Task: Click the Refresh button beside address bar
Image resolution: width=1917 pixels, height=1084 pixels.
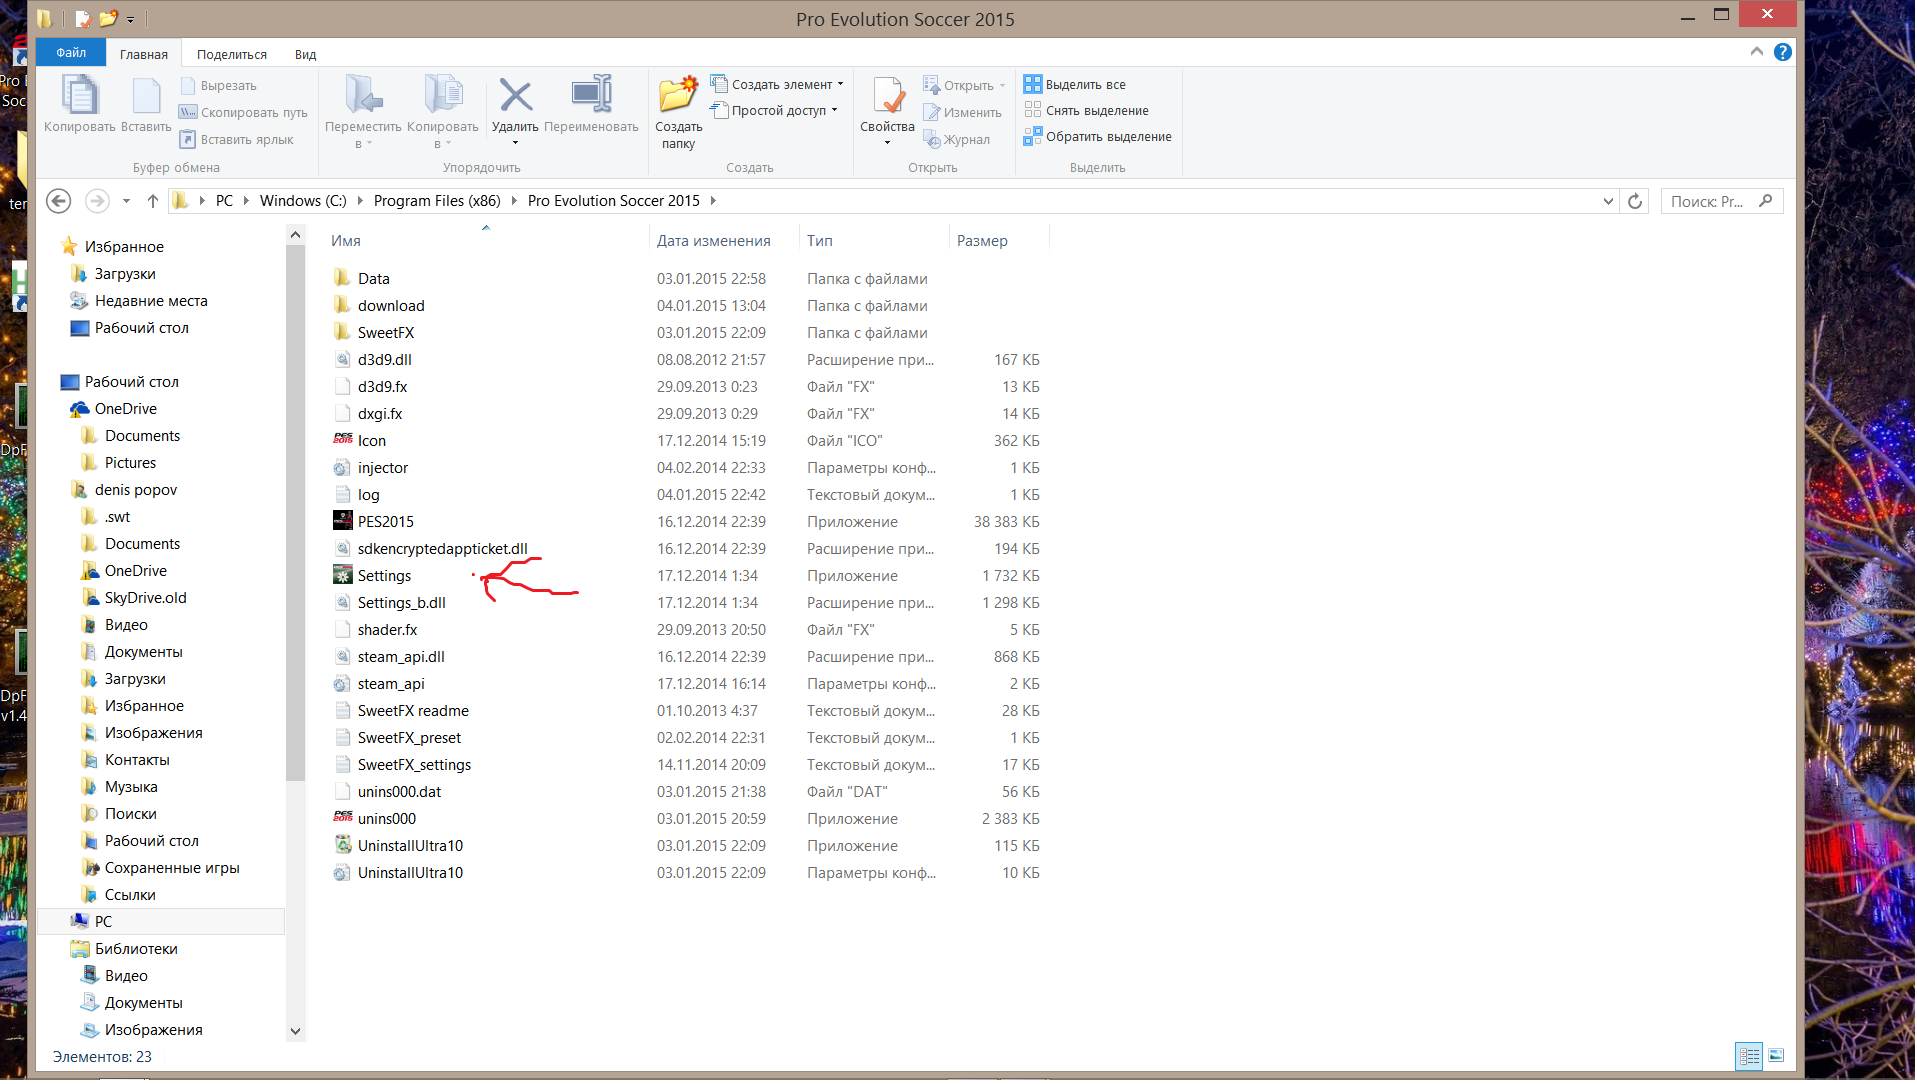Action: (x=1635, y=201)
